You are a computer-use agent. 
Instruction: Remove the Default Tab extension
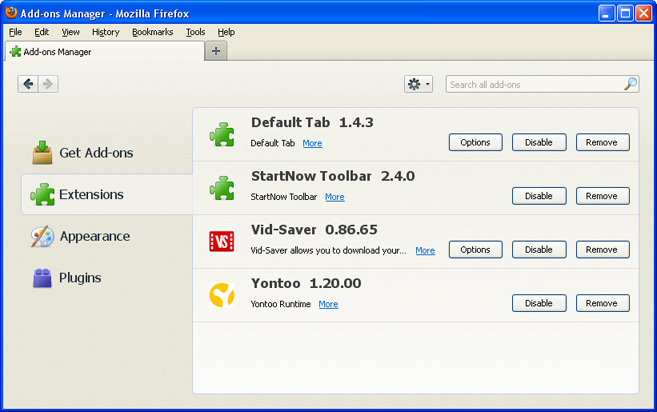coord(602,143)
